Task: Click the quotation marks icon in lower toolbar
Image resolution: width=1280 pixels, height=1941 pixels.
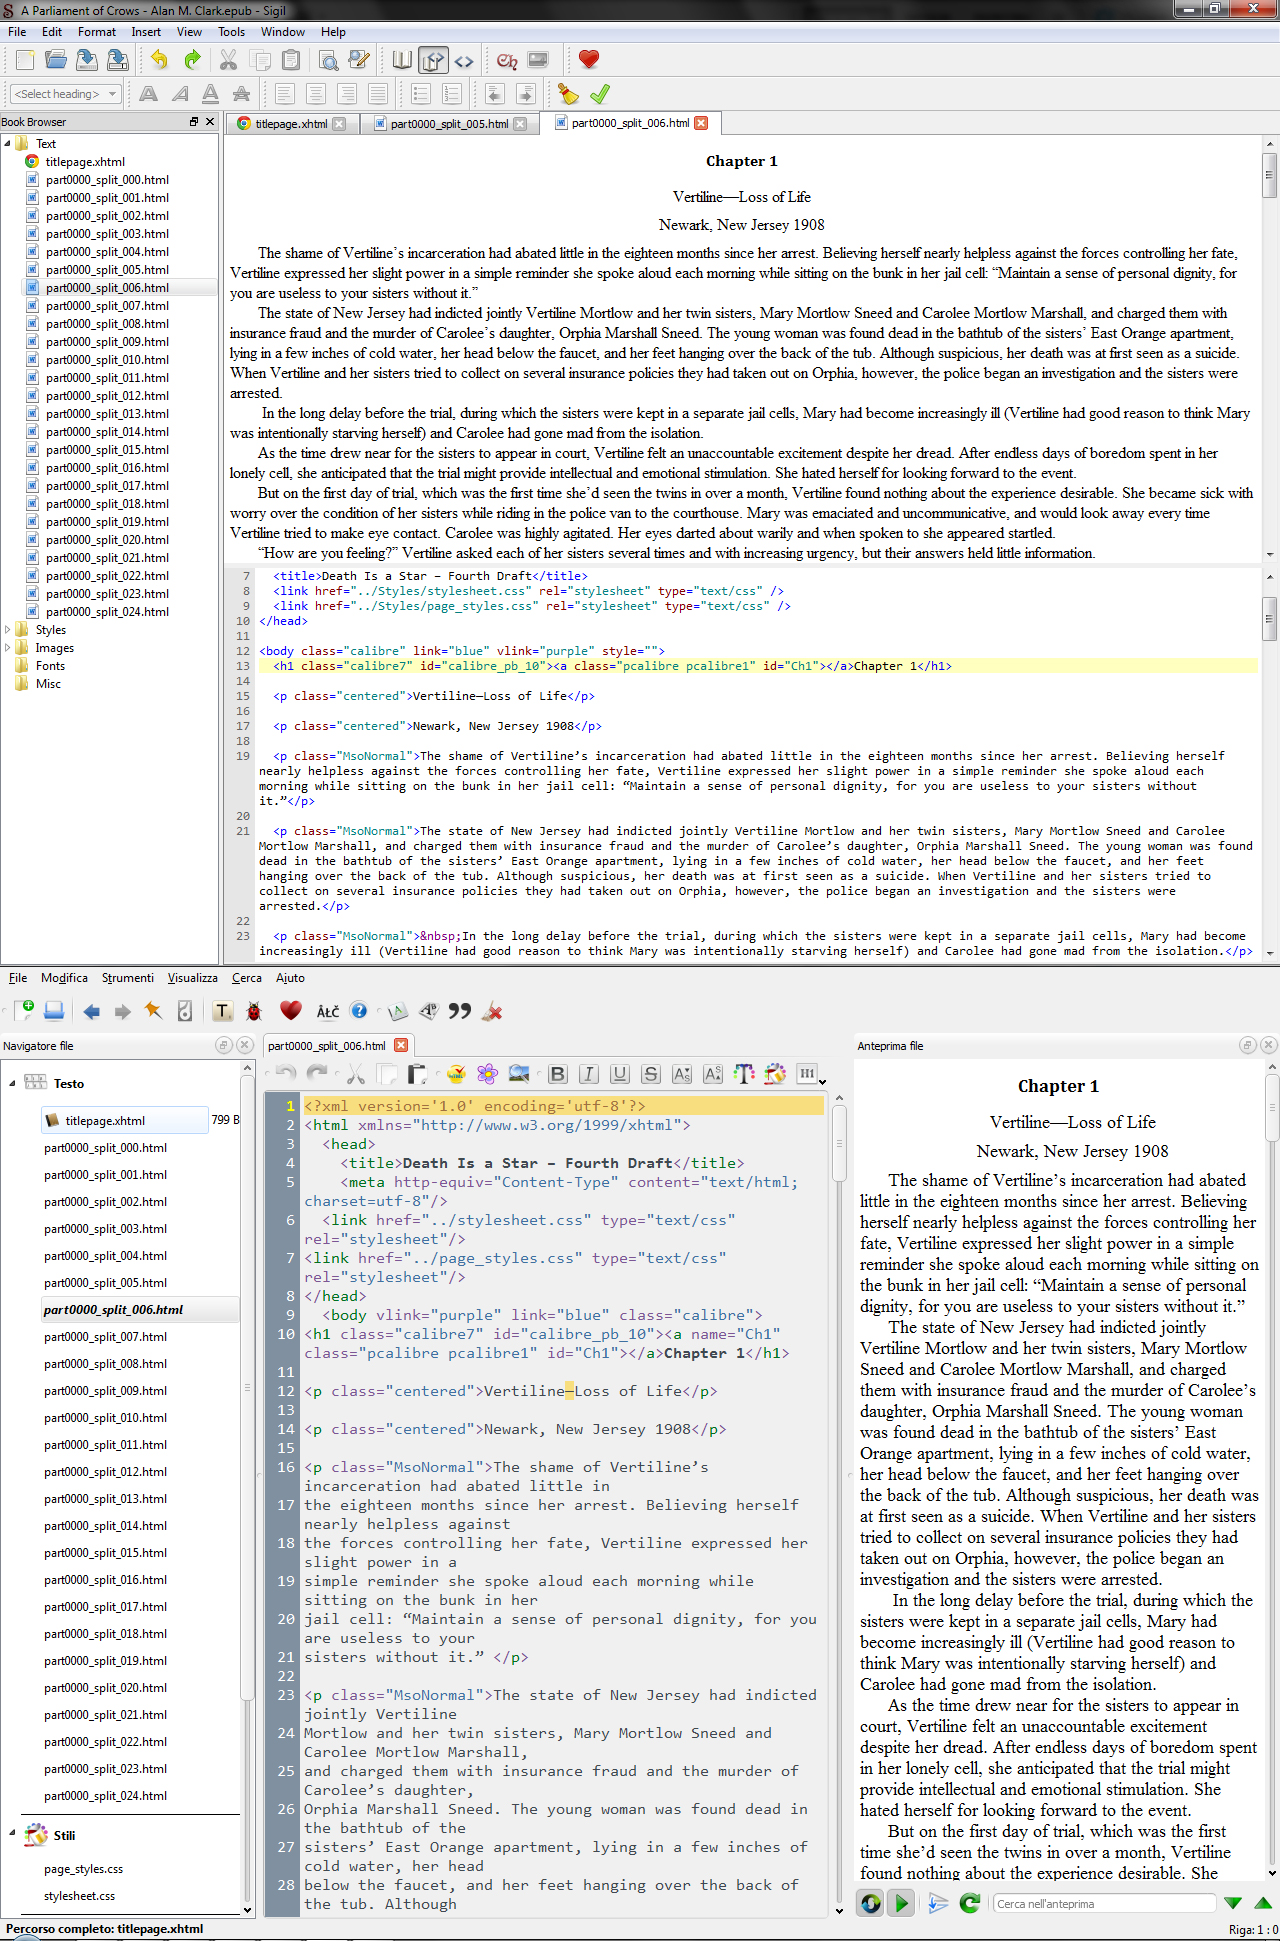Action: click(460, 1011)
